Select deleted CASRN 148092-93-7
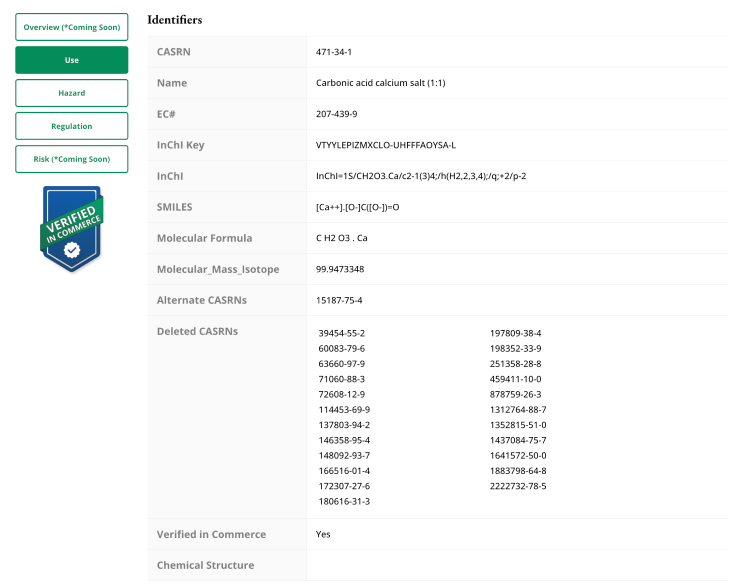This screenshot has height=585, width=739. [344, 456]
